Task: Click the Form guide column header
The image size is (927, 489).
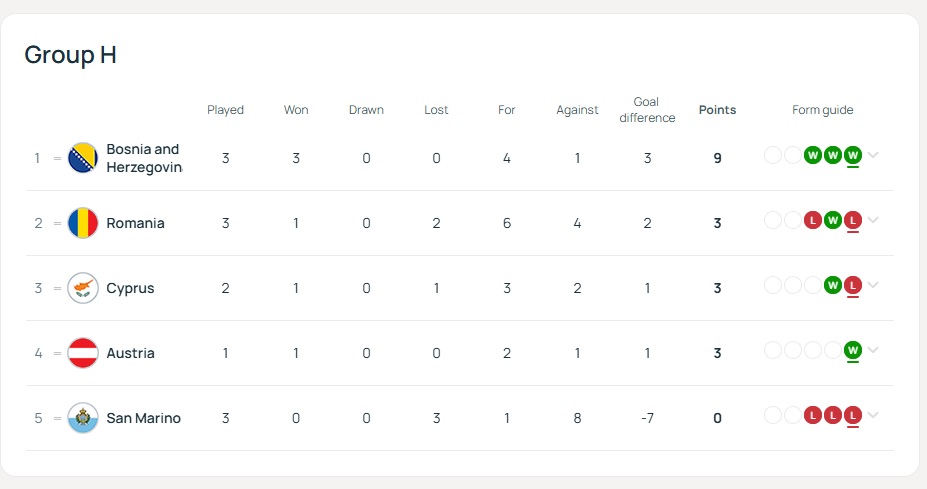Action: coord(822,110)
